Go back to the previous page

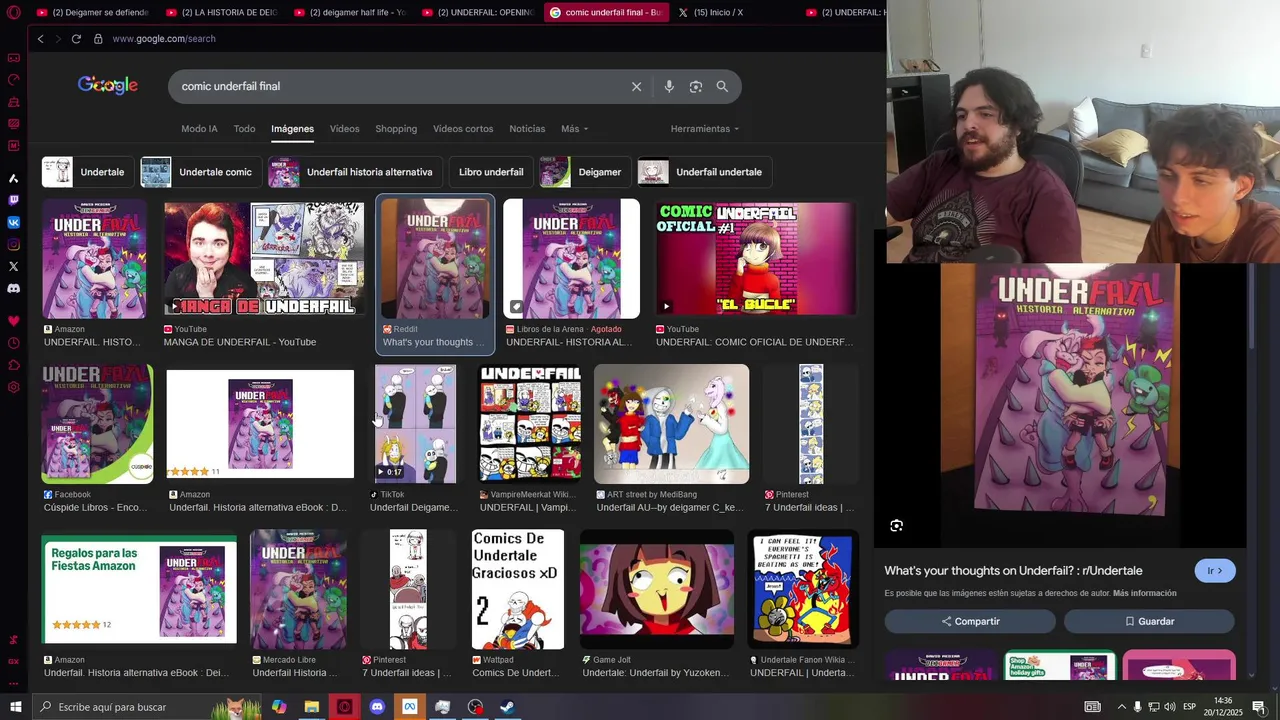coord(40,39)
